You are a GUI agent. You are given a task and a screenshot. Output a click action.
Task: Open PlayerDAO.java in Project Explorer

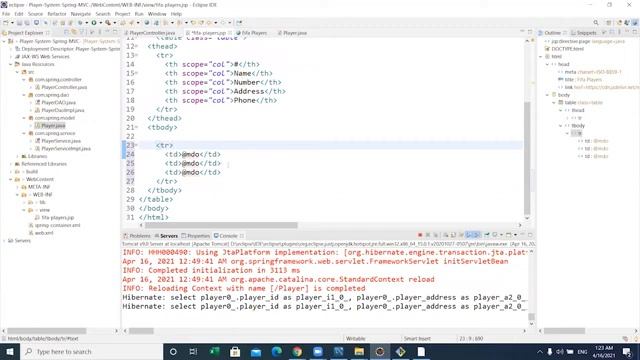[x=58, y=102]
